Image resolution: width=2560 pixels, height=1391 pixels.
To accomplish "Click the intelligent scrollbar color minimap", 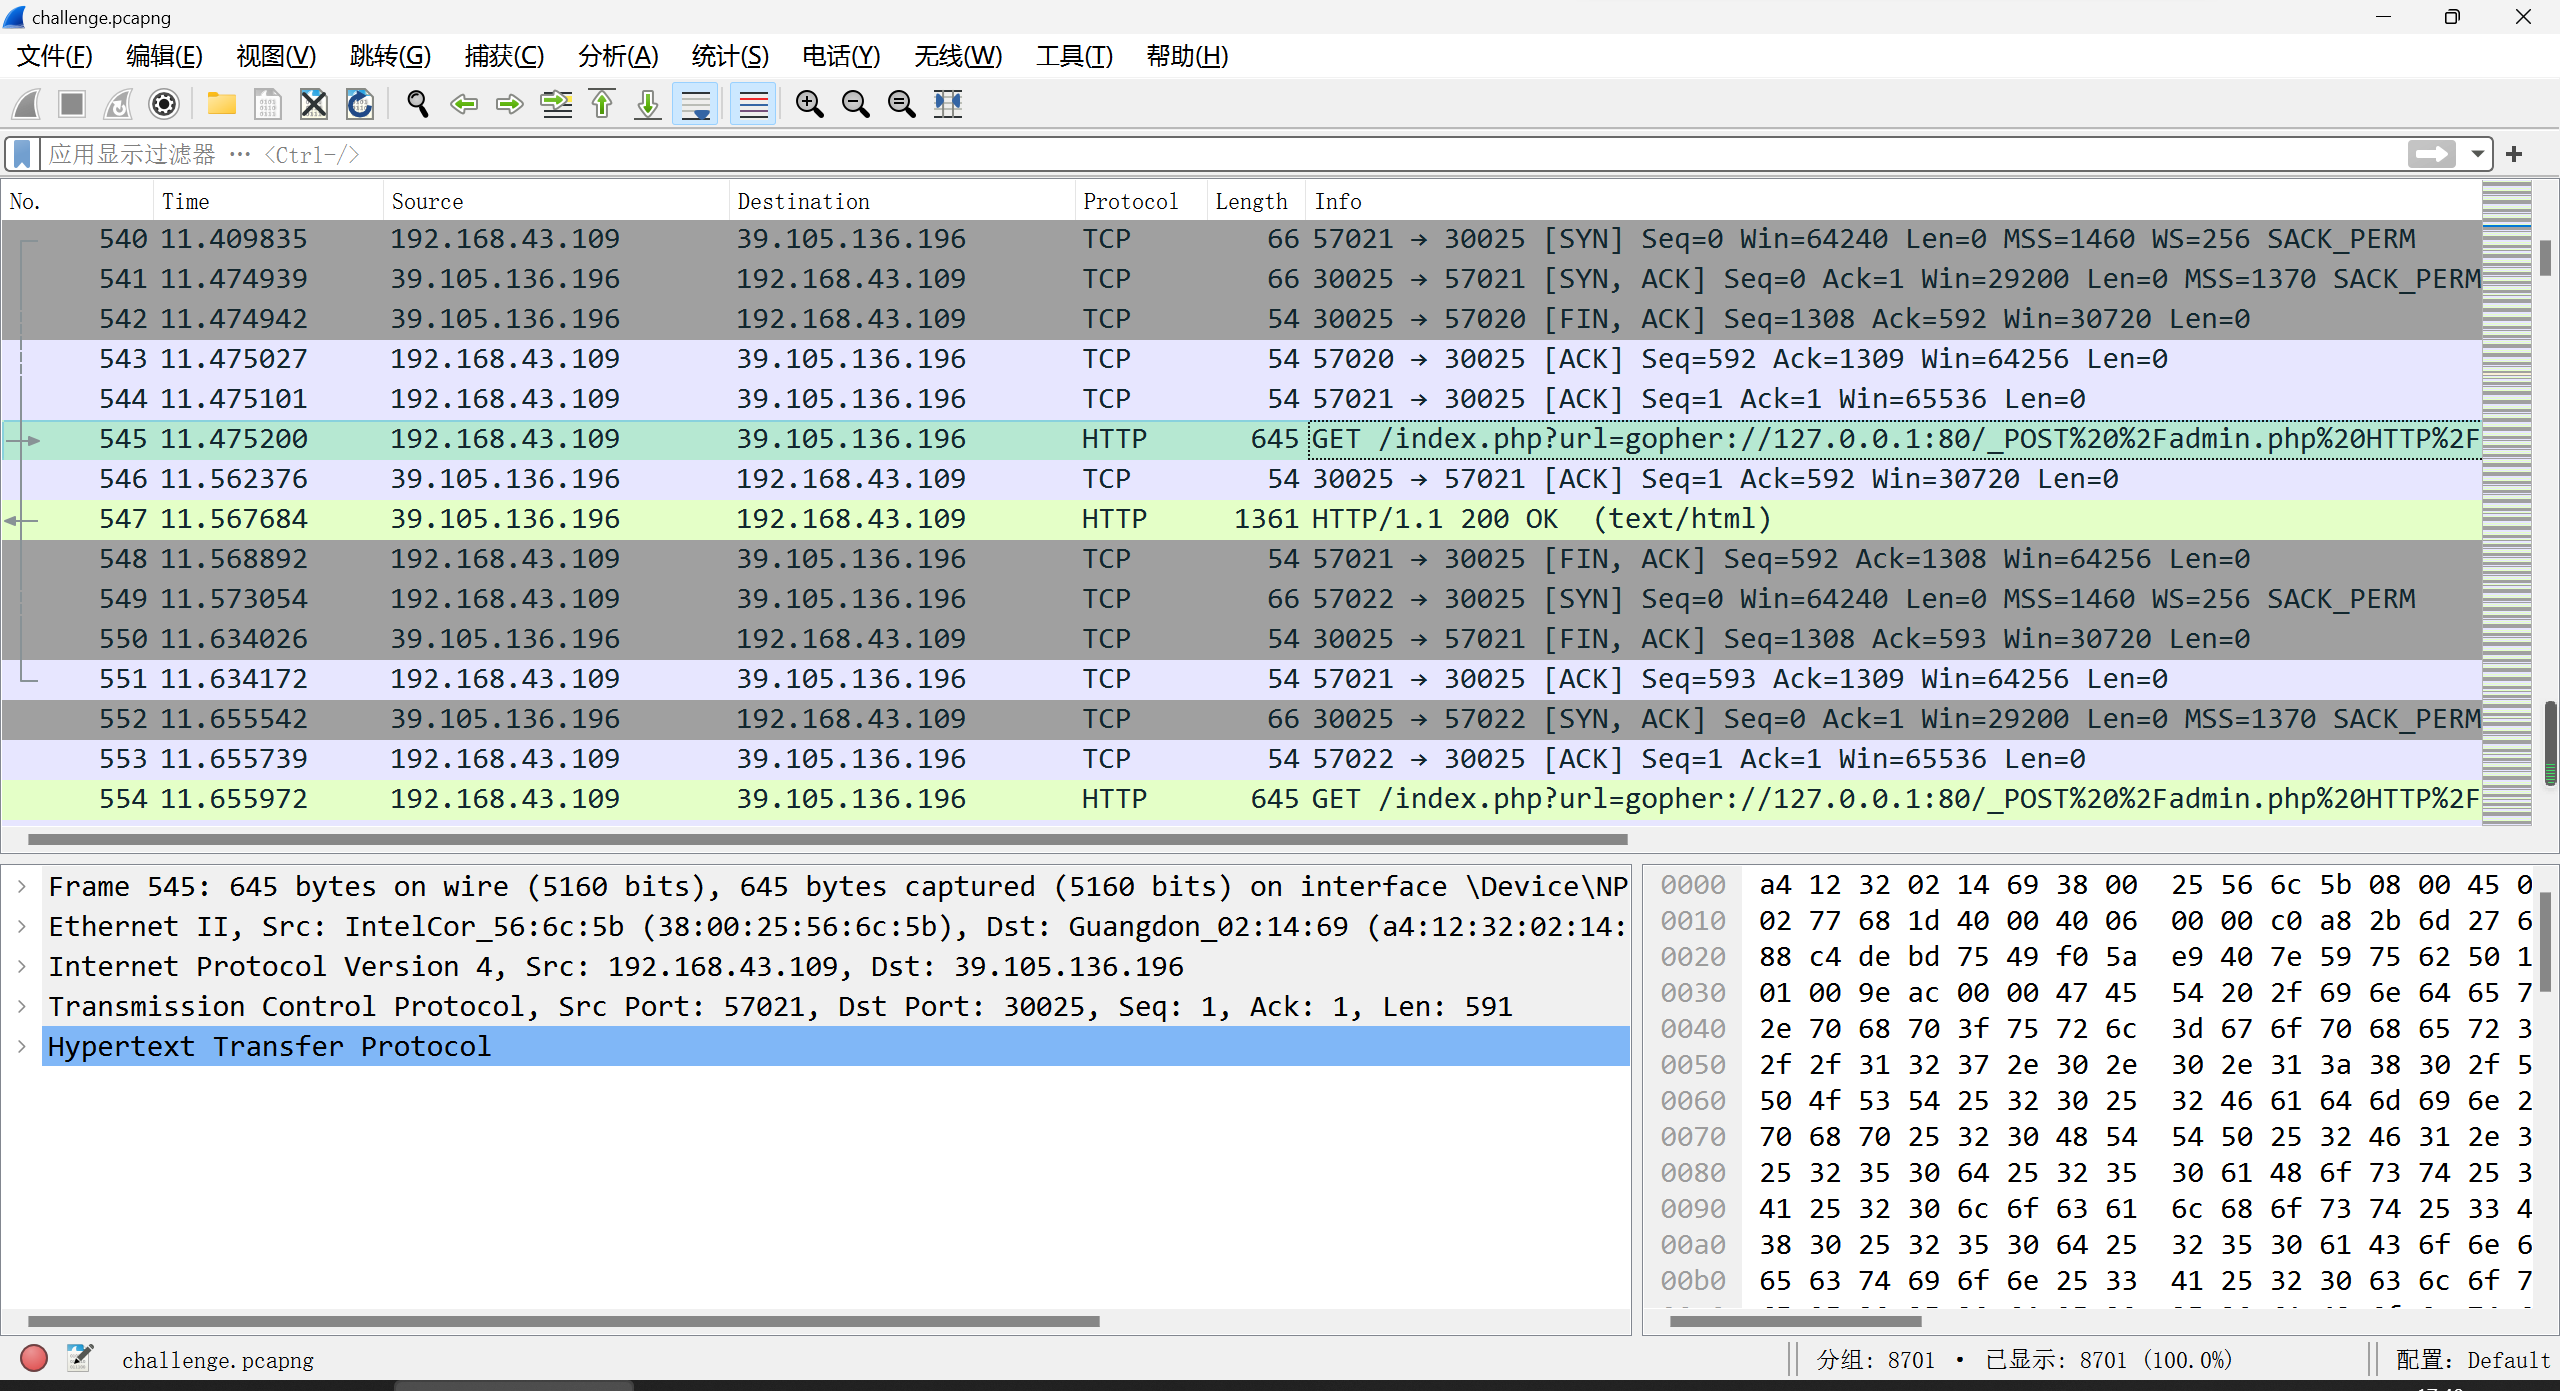I will [2507, 504].
